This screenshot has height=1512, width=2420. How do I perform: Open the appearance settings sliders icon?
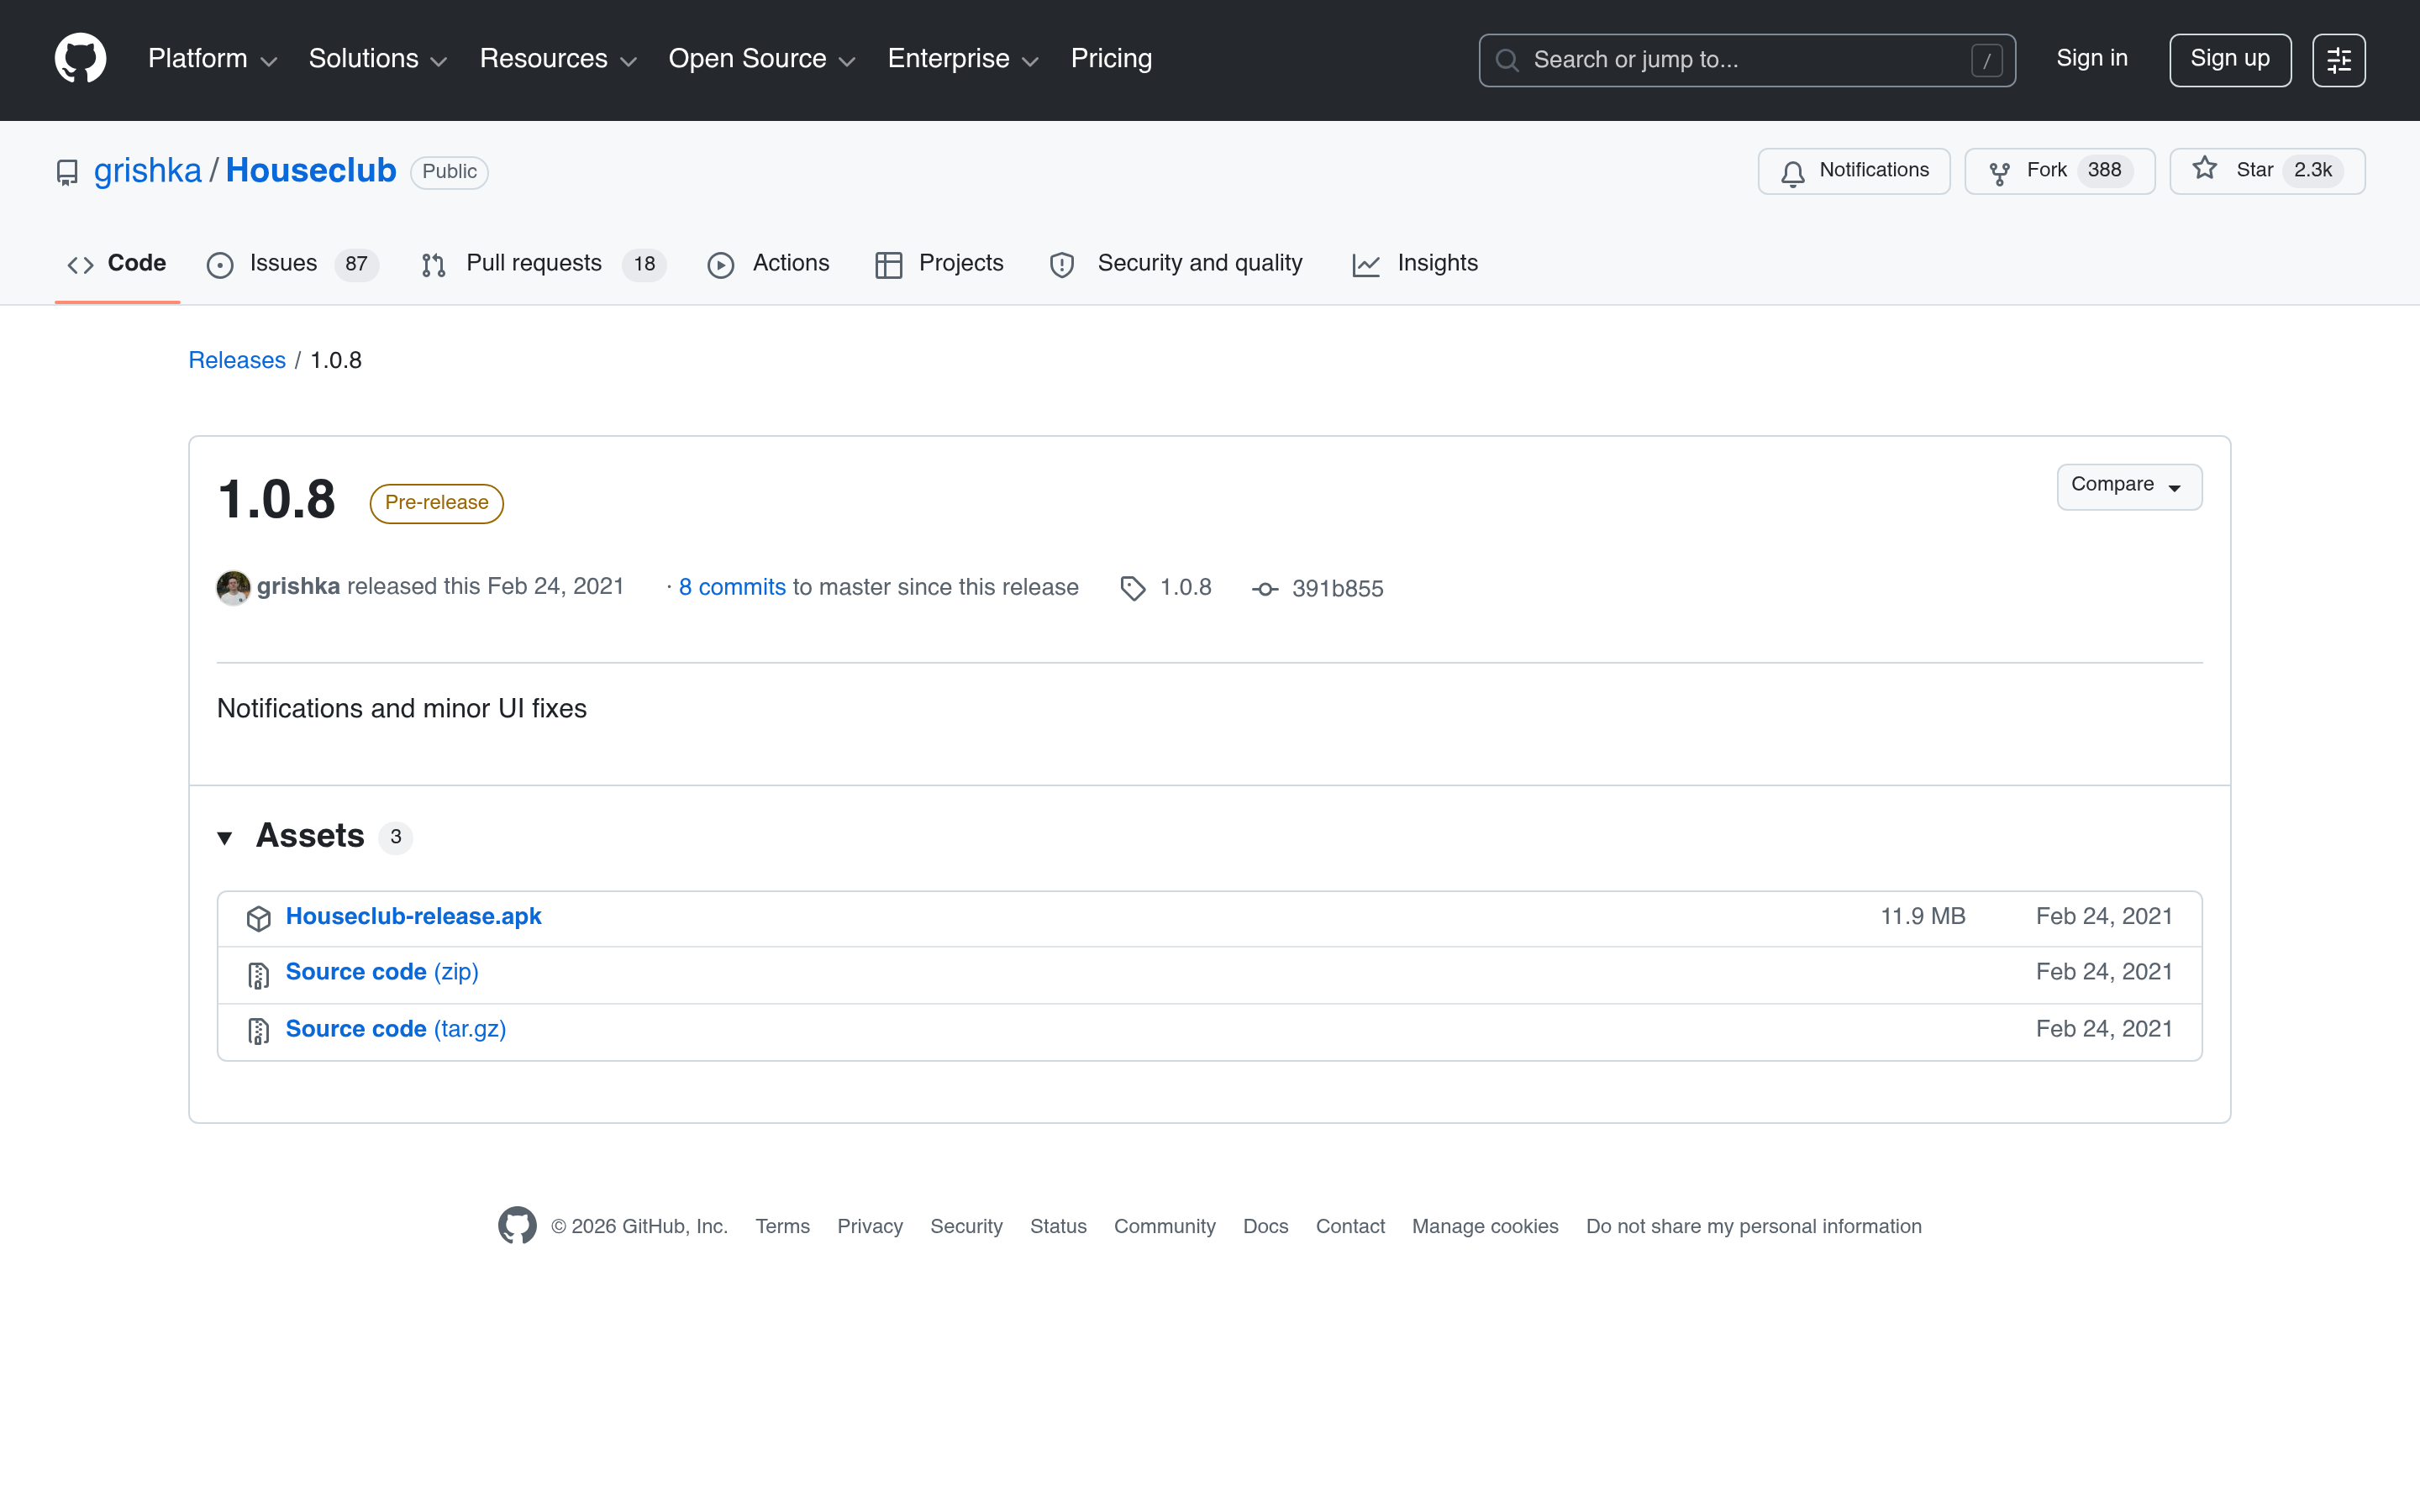[x=2338, y=60]
